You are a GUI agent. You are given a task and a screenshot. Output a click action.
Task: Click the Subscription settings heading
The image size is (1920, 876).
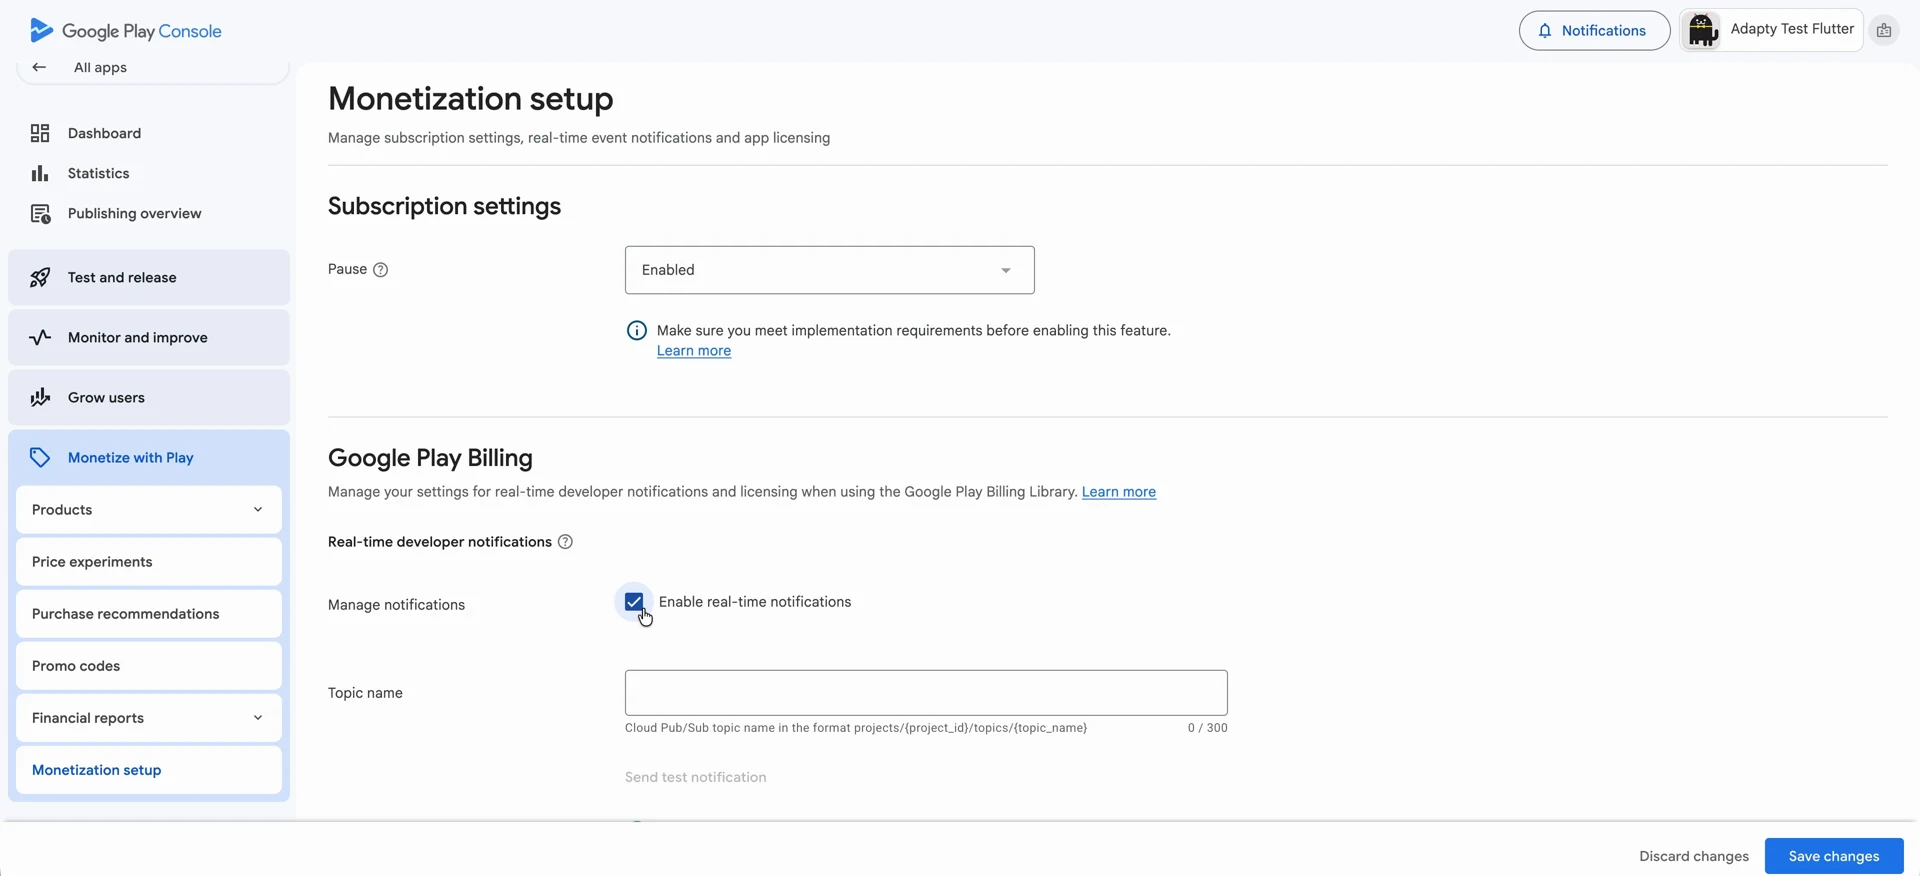(444, 206)
